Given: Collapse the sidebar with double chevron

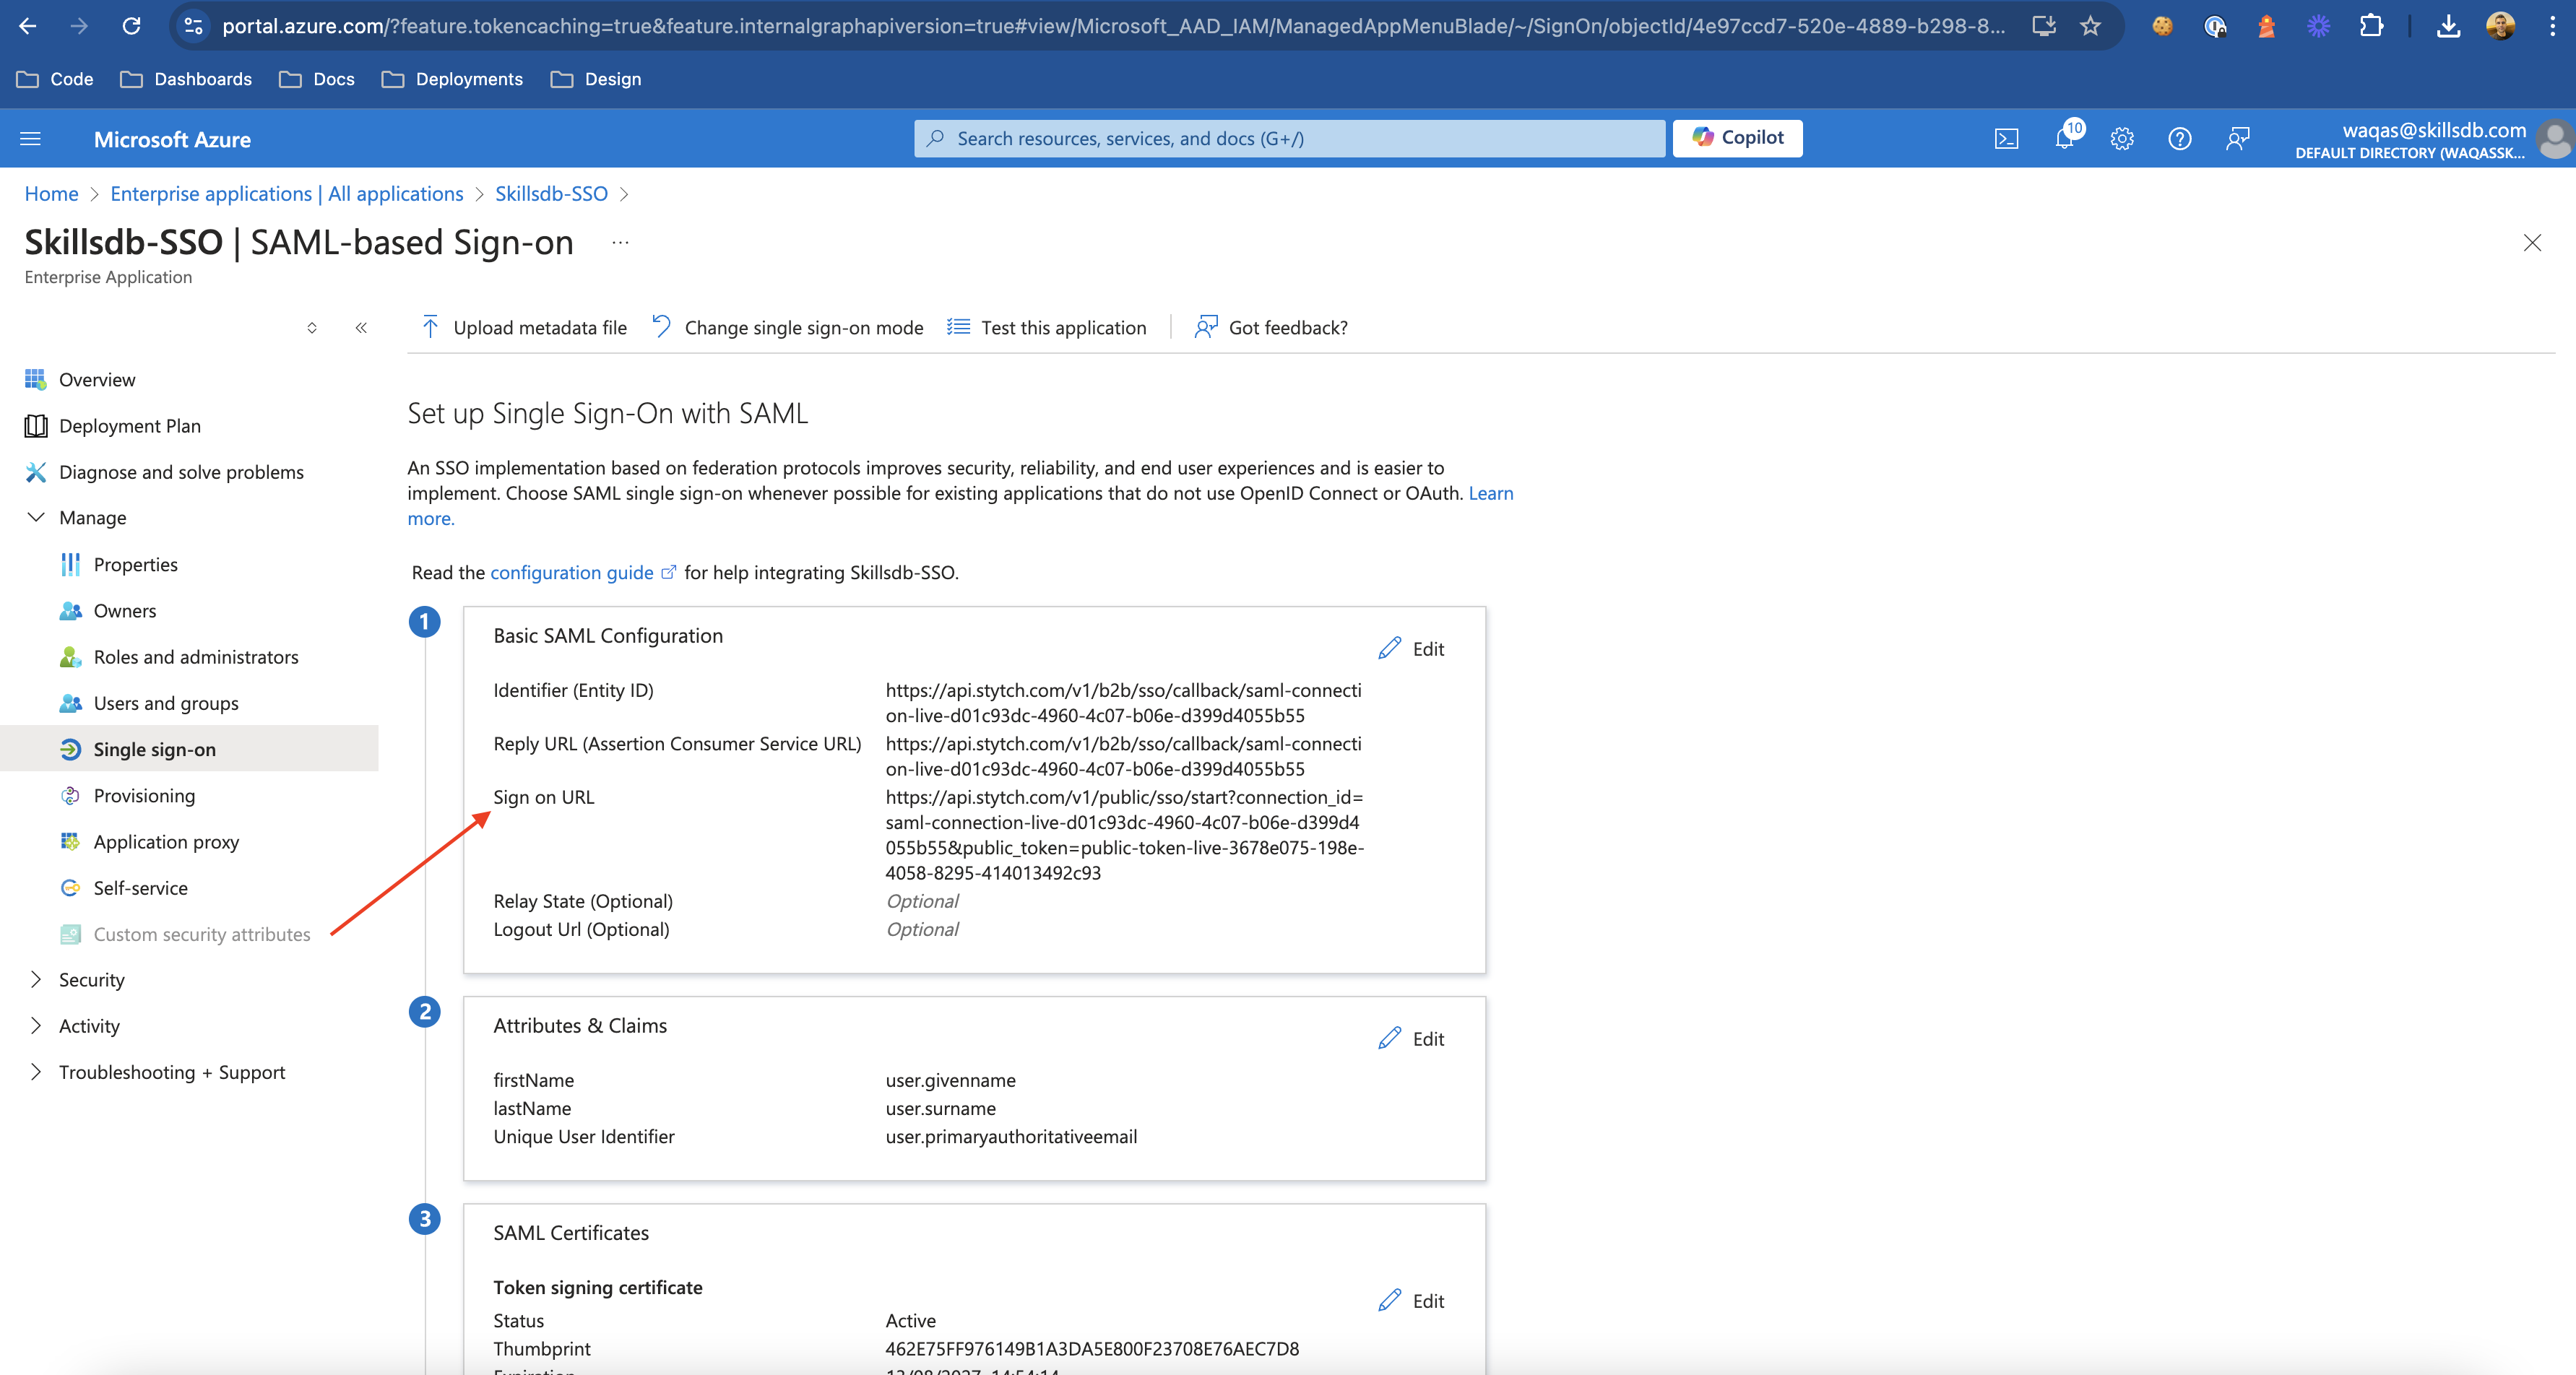Looking at the screenshot, I should (361, 328).
